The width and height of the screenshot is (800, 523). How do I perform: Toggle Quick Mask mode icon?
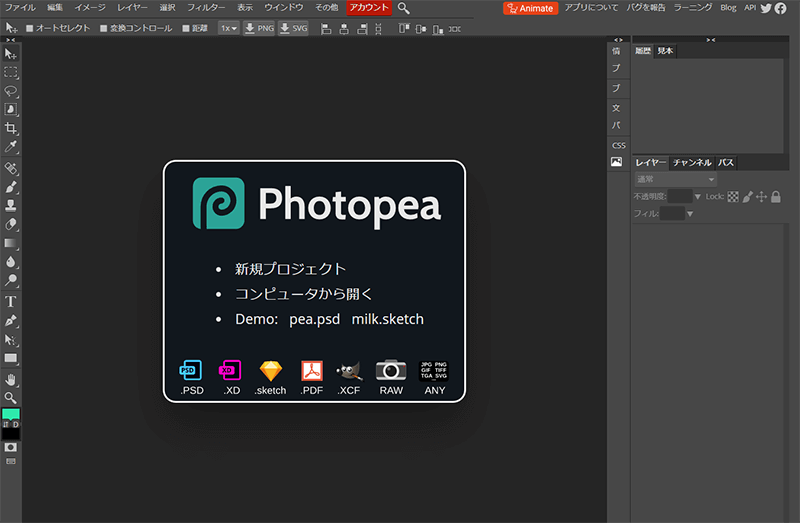11,447
